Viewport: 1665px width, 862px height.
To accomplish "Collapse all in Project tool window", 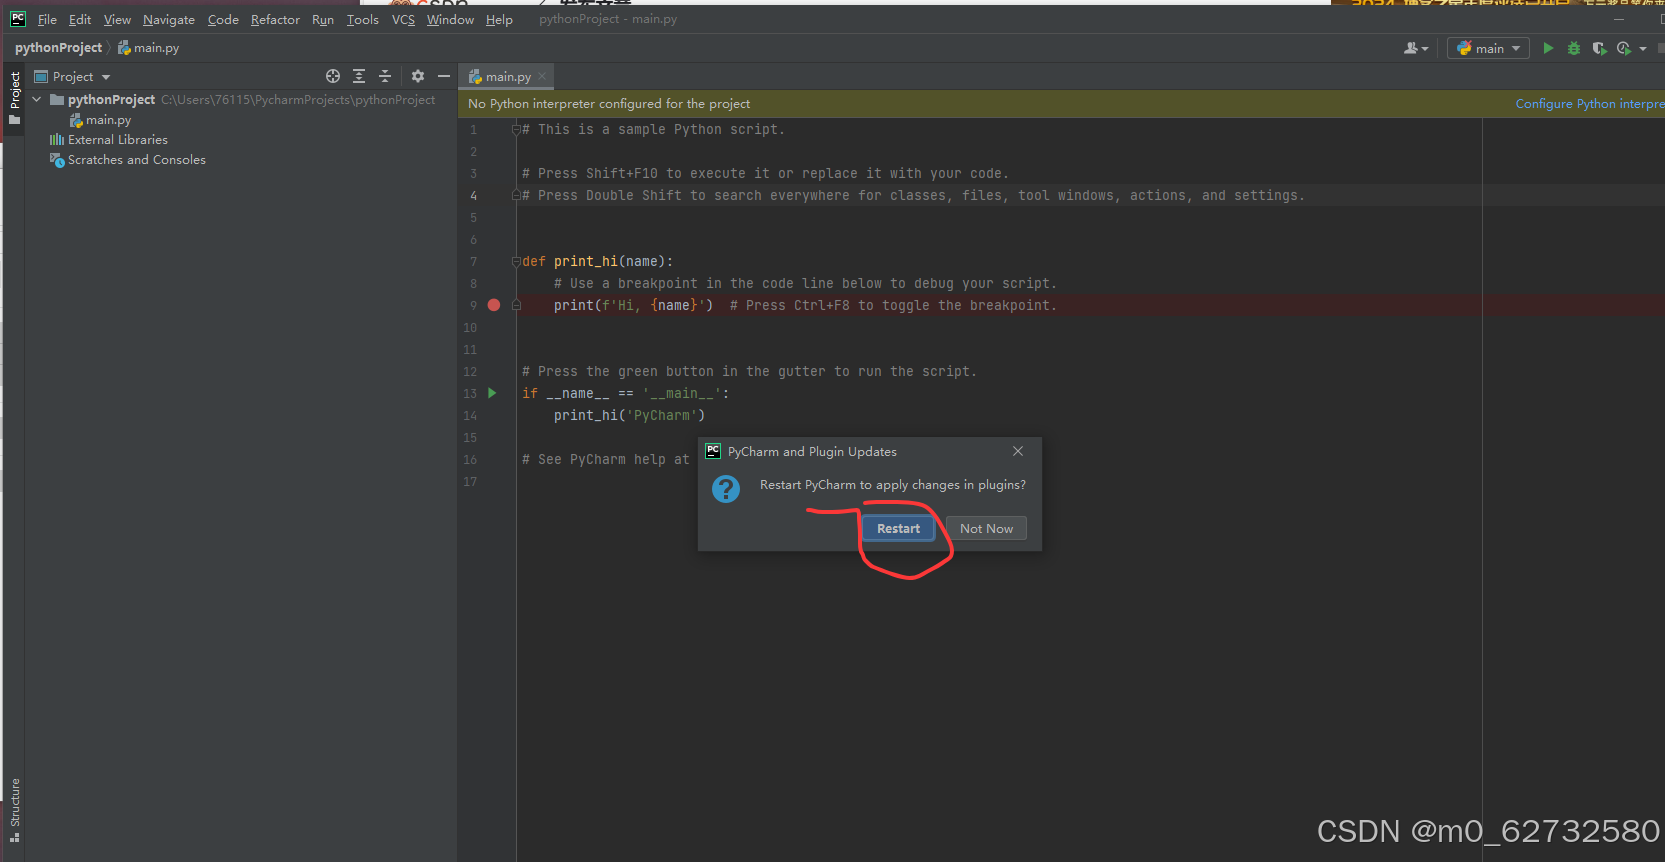I will (385, 76).
